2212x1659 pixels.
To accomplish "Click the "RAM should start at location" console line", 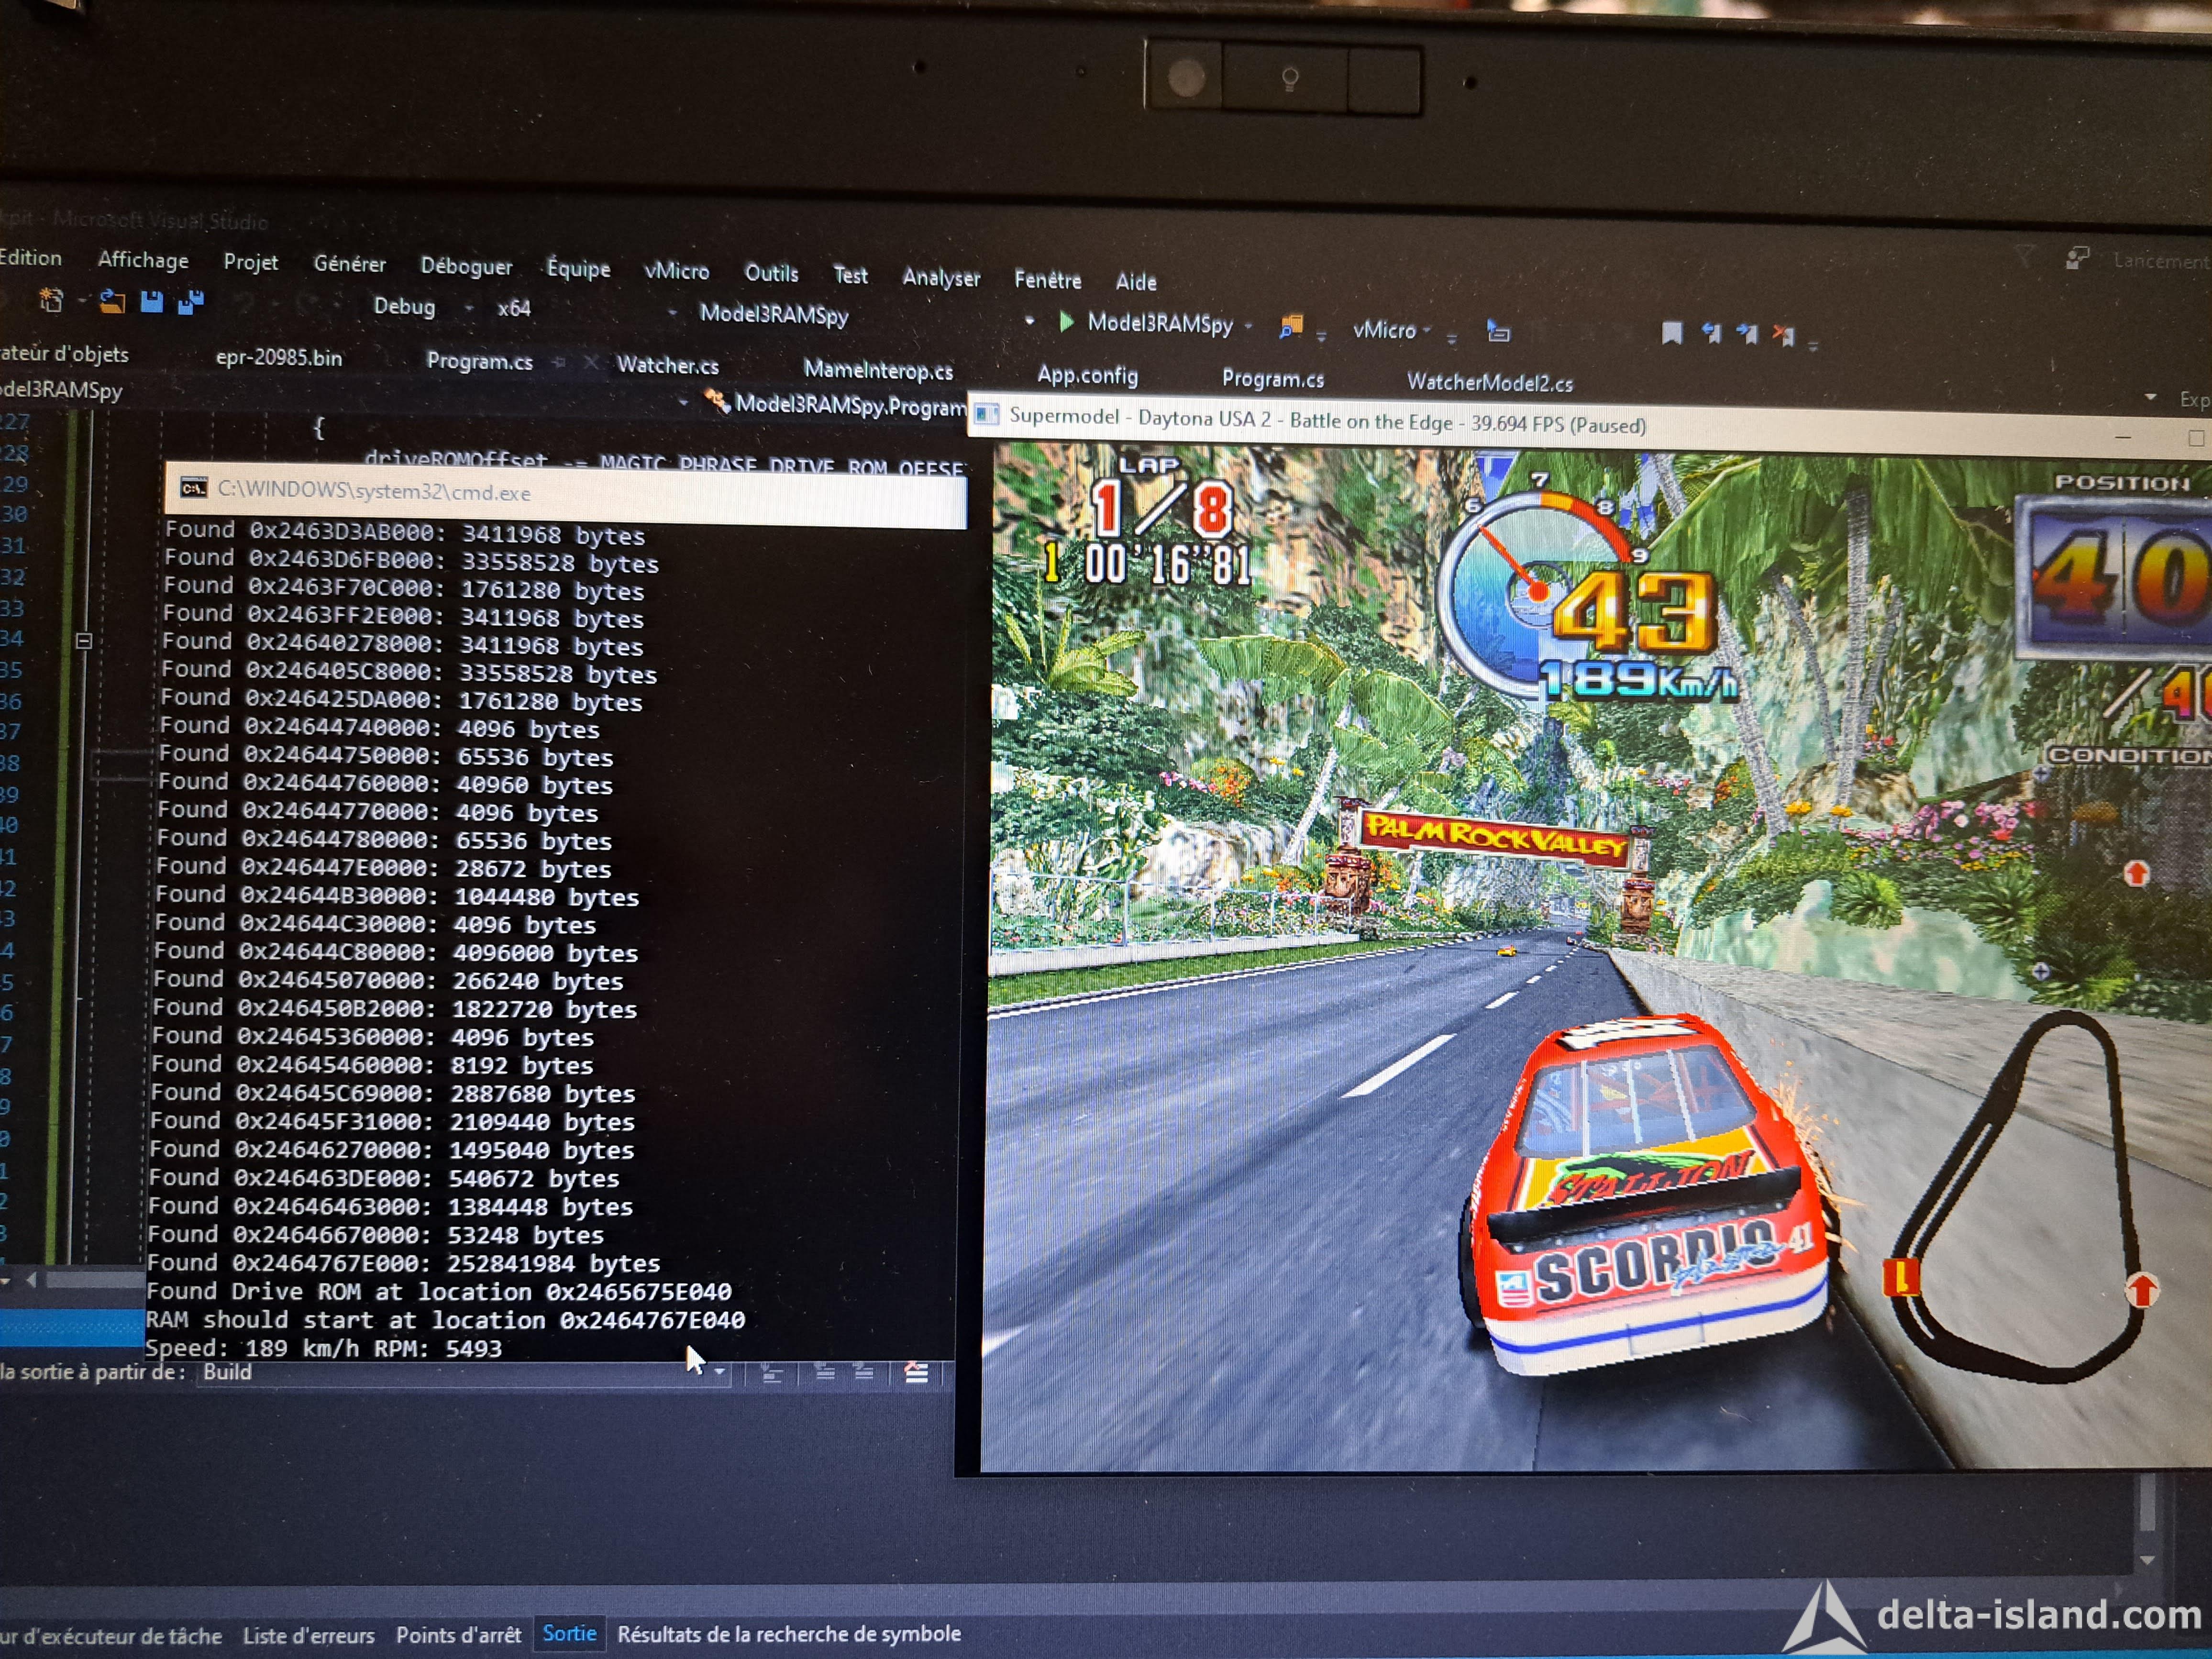I will (445, 1320).
